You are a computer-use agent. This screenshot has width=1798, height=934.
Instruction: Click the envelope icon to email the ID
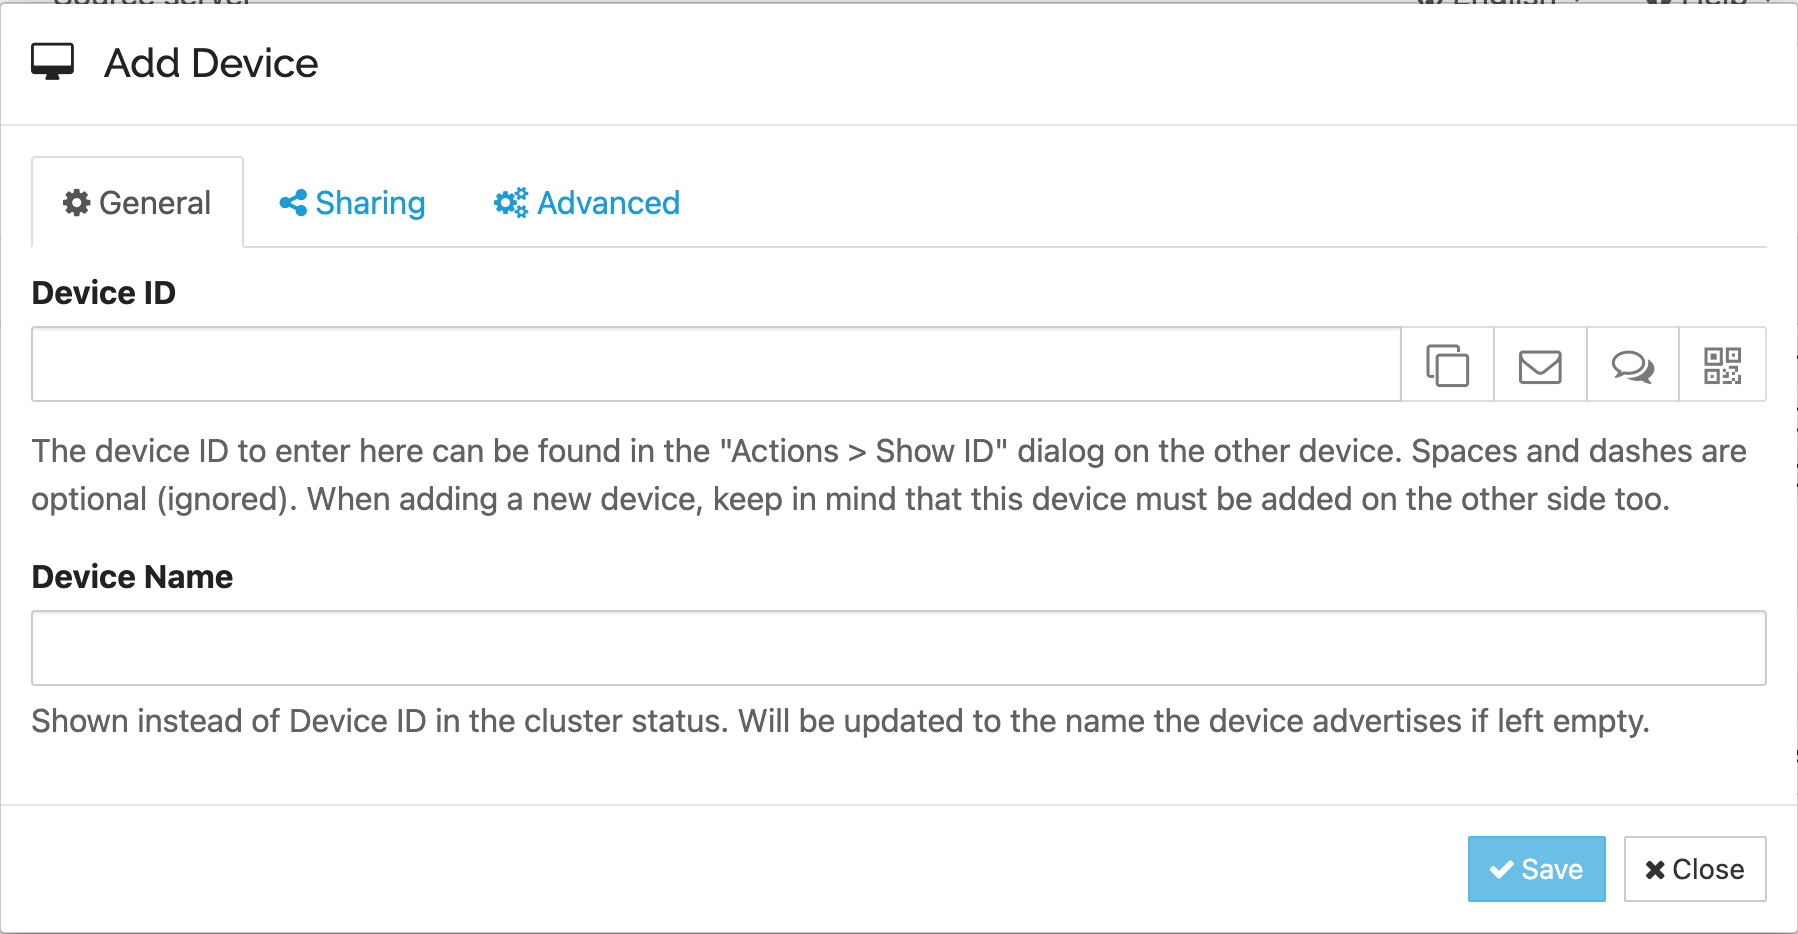coord(1540,365)
